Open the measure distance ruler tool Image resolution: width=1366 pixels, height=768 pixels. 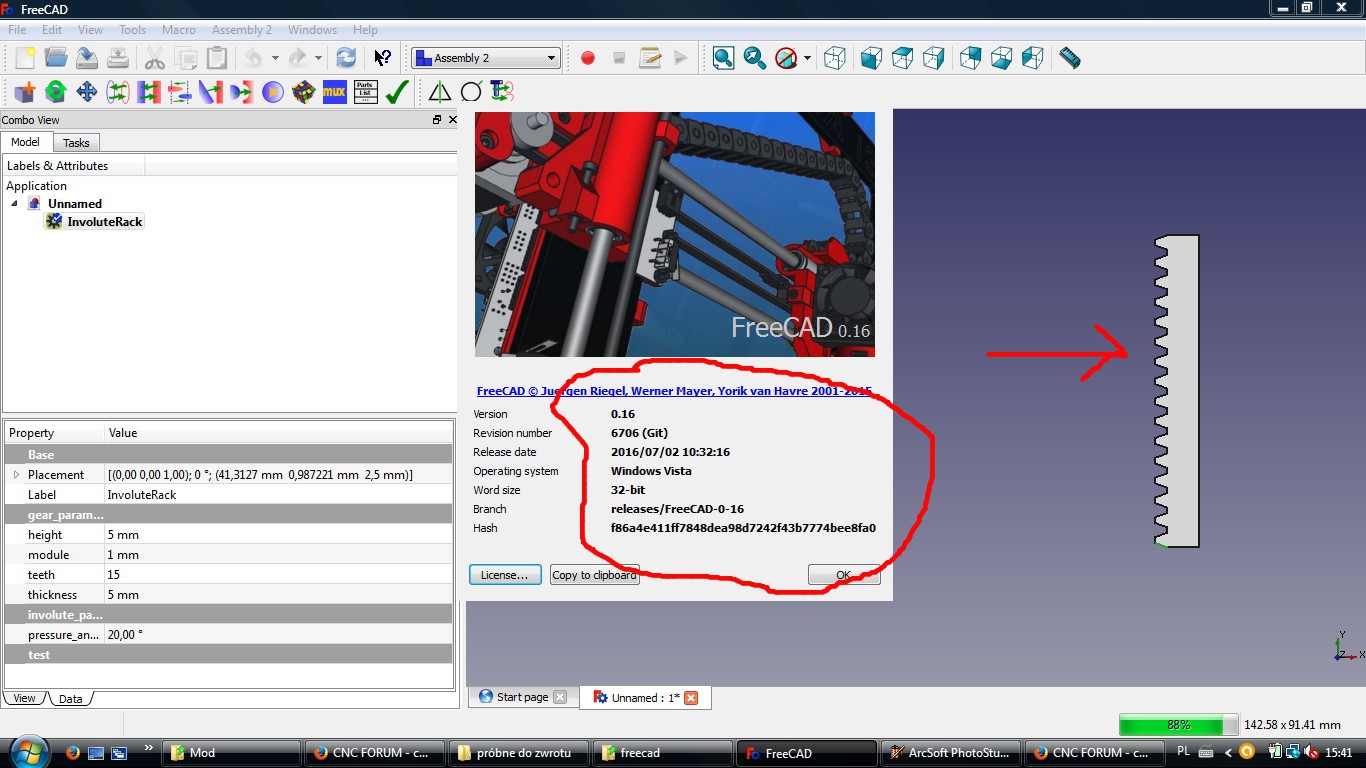1070,58
